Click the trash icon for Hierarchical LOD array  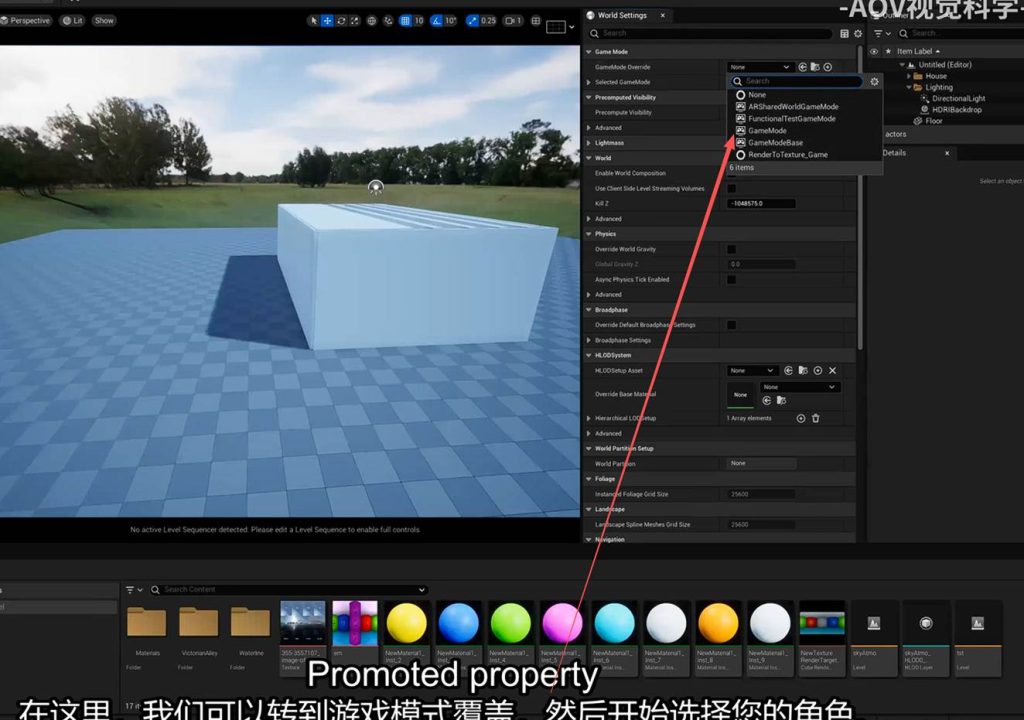tap(815, 418)
